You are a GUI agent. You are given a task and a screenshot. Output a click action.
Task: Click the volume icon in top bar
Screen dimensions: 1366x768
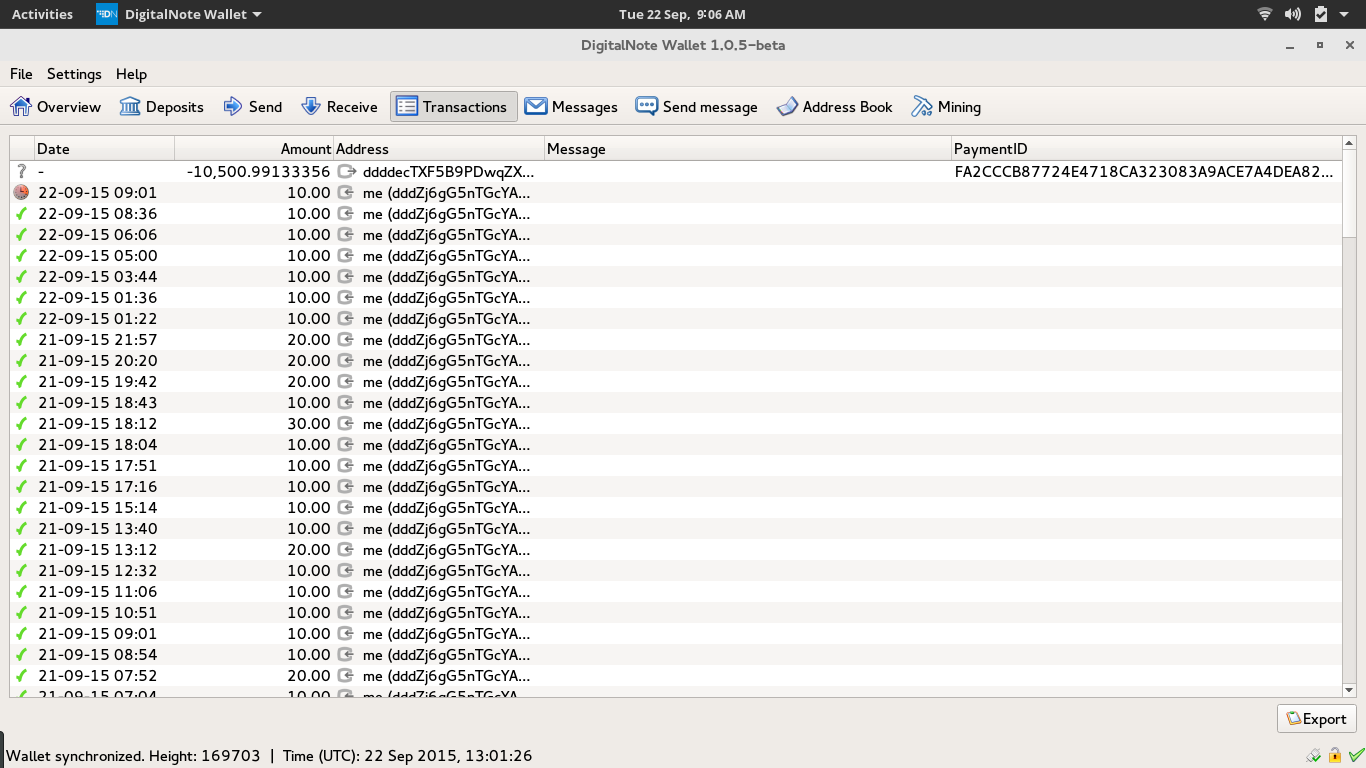click(x=1293, y=14)
